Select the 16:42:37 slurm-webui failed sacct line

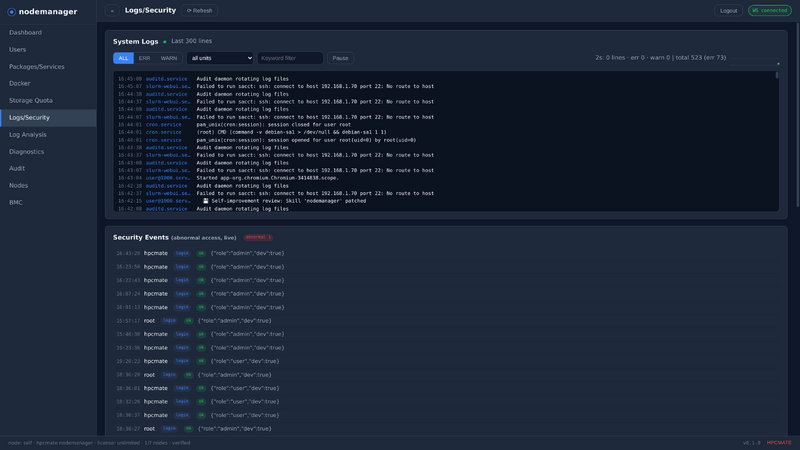pos(446,193)
